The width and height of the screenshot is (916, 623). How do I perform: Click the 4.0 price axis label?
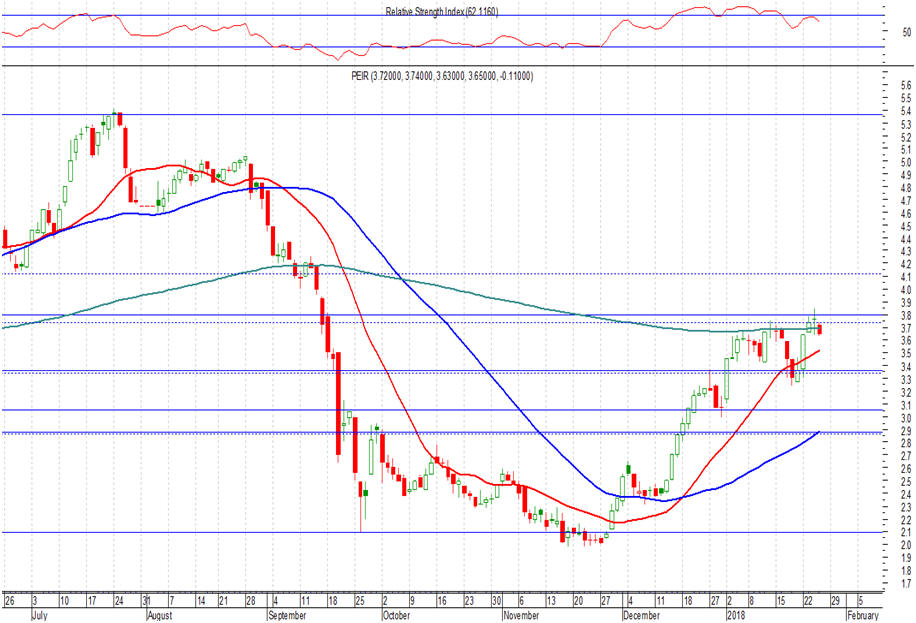pyautogui.click(x=906, y=290)
